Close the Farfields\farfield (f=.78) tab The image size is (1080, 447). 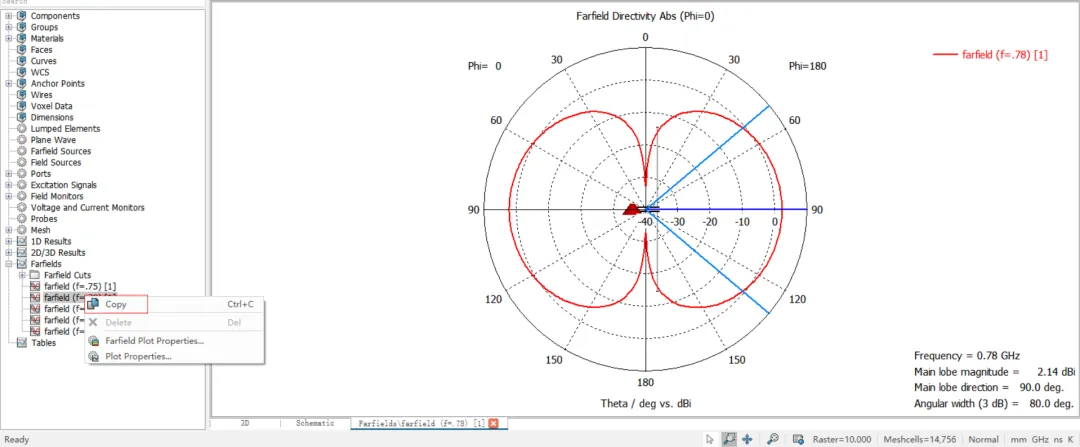tap(493, 424)
